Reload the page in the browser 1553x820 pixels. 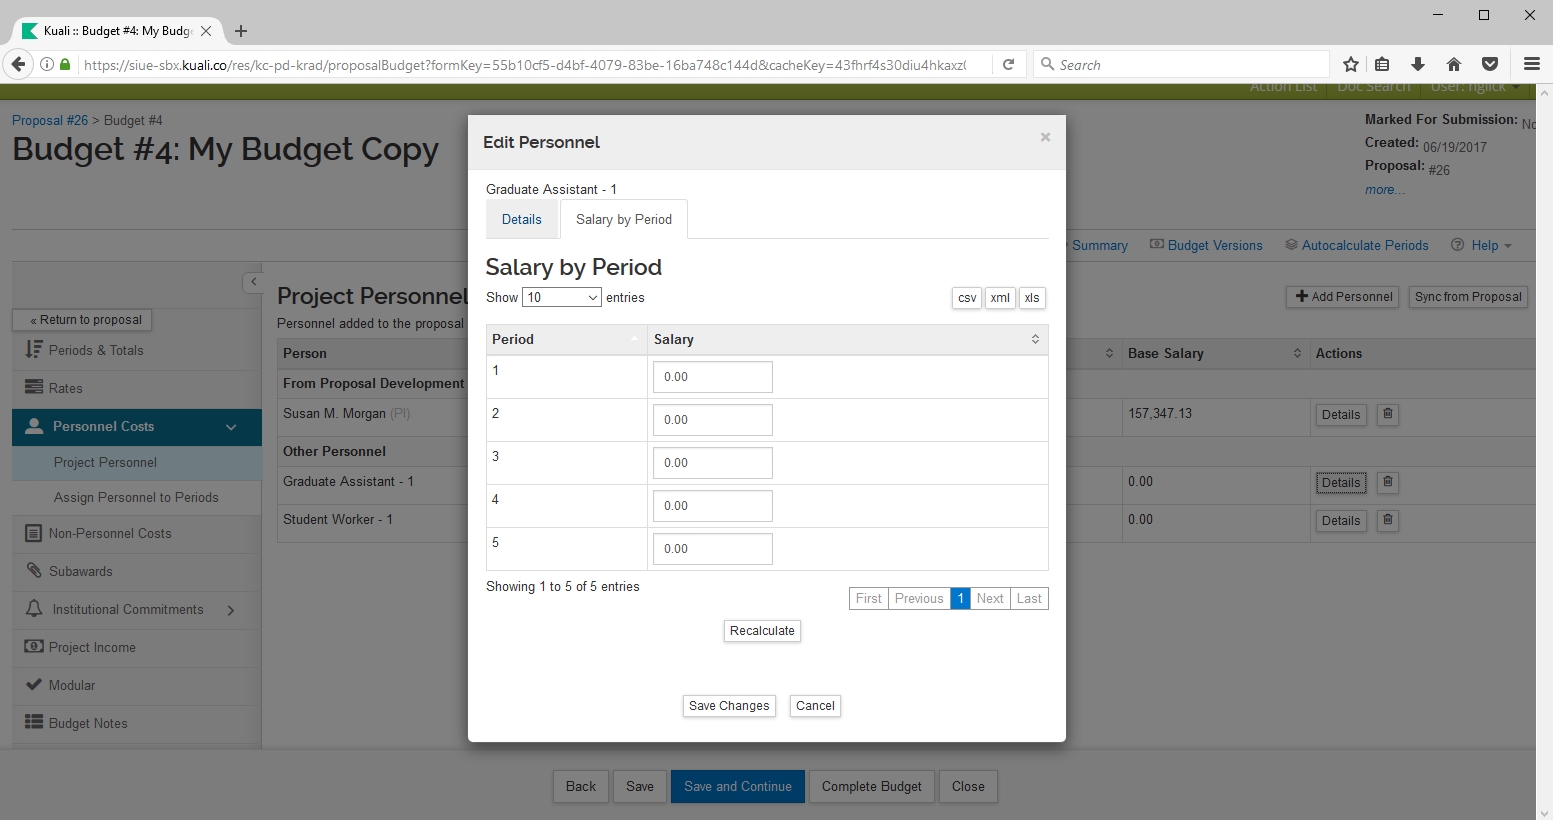coord(1009,64)
